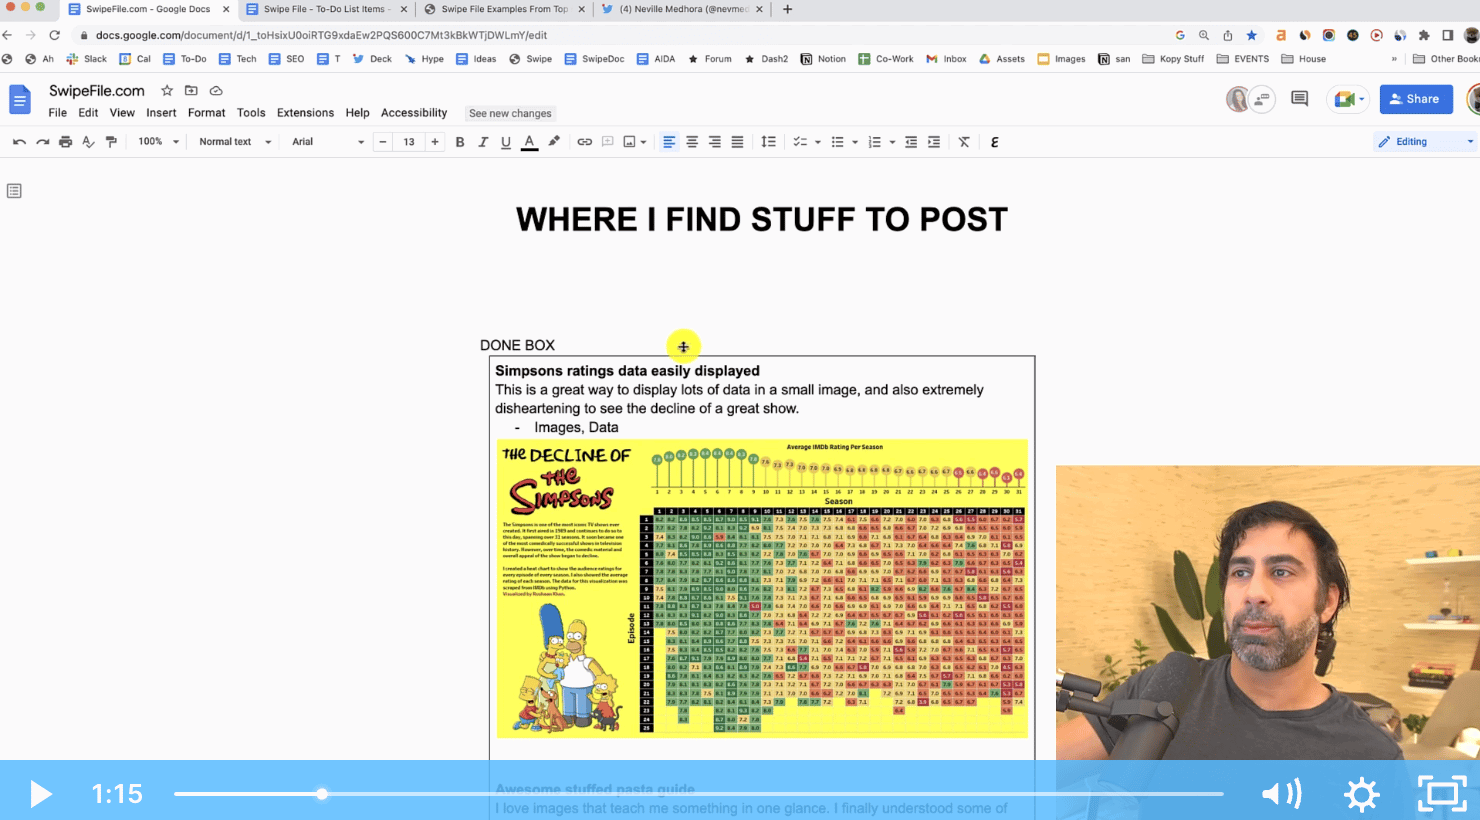Open video player settings gear
The height and width of the screenshot is (820, 1480).
[1361, 794]
